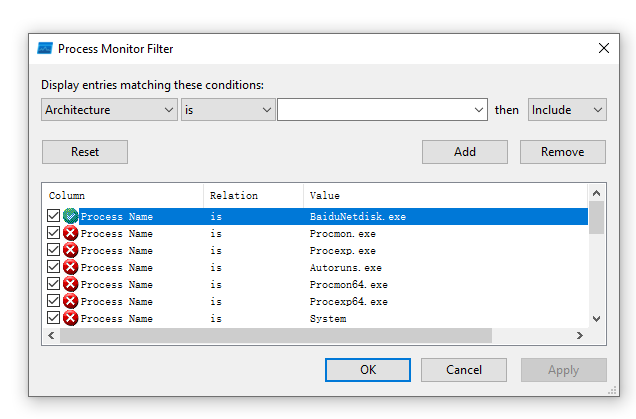Uncheck the Procexp64.exe filter checkbox
Viewport: 636px width, 419px height.
(x=53, y=301)
